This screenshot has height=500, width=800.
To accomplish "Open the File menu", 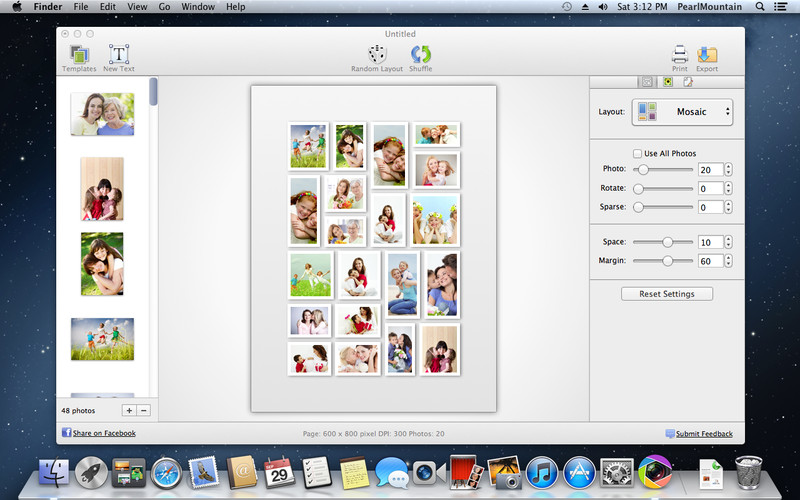I will tap(81, 7).
